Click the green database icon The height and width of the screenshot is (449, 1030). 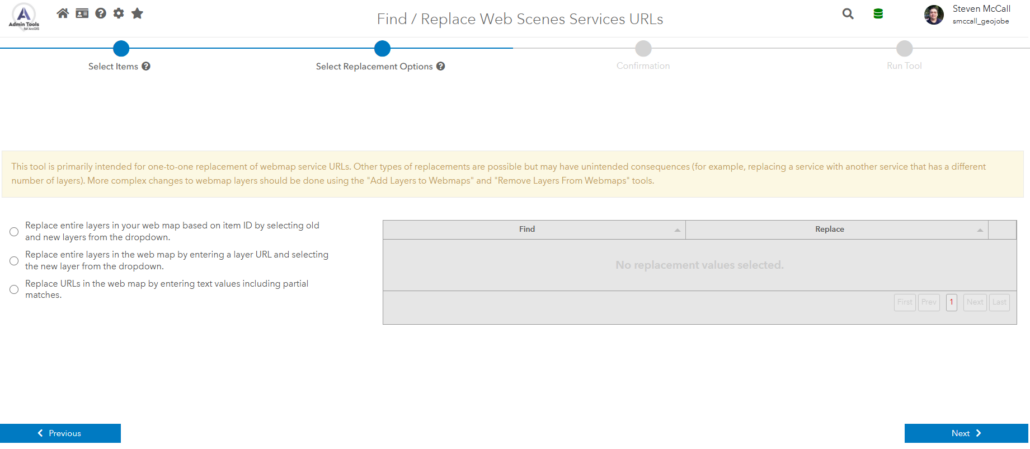[x=878, y=14]
